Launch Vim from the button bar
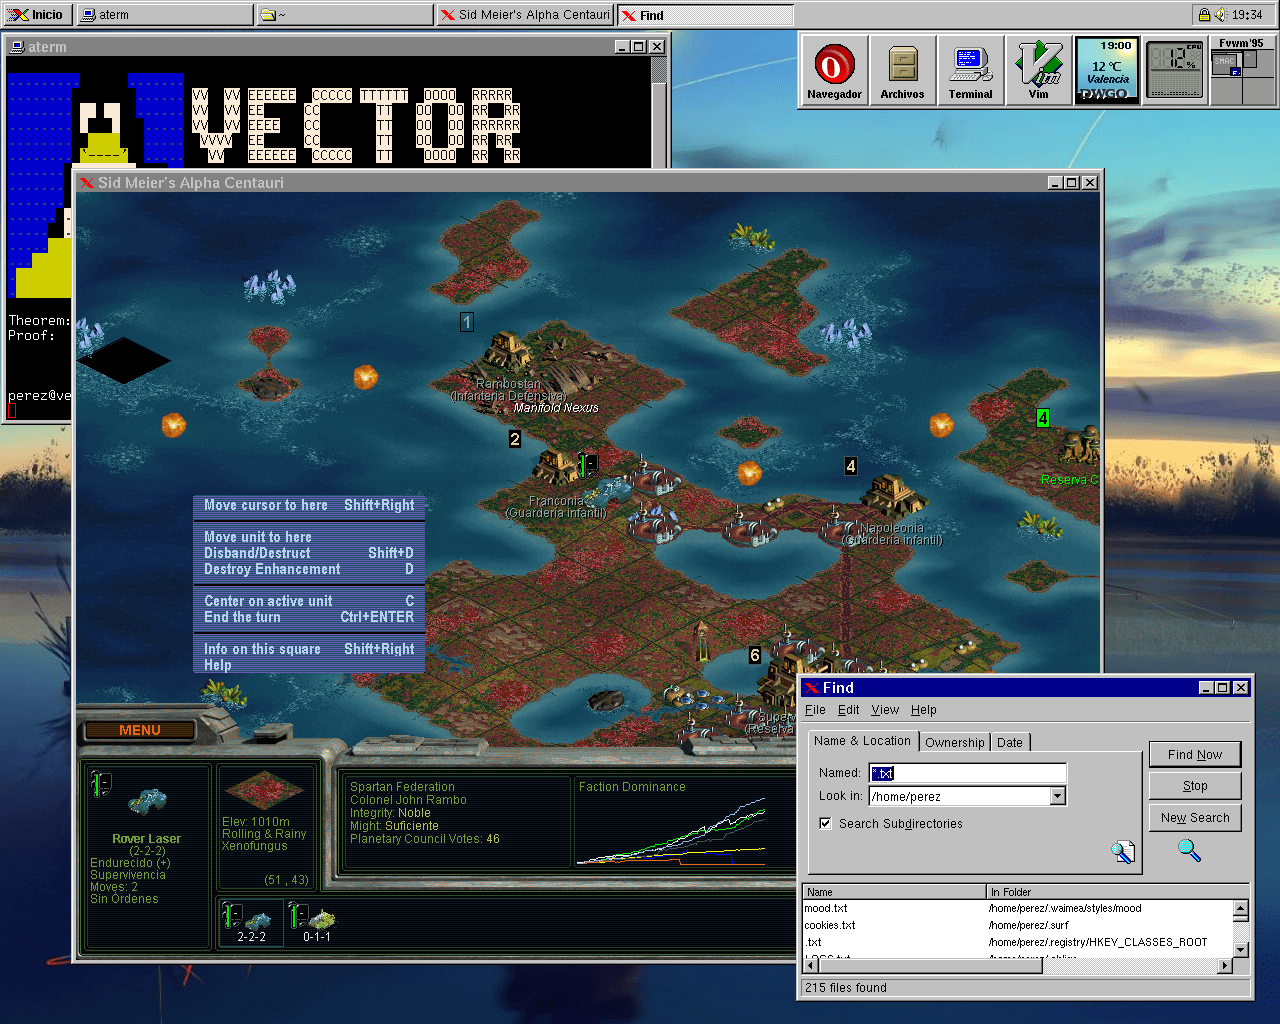Image resolution: width=1280 pixels, height=1024 pixels. 1039,71
